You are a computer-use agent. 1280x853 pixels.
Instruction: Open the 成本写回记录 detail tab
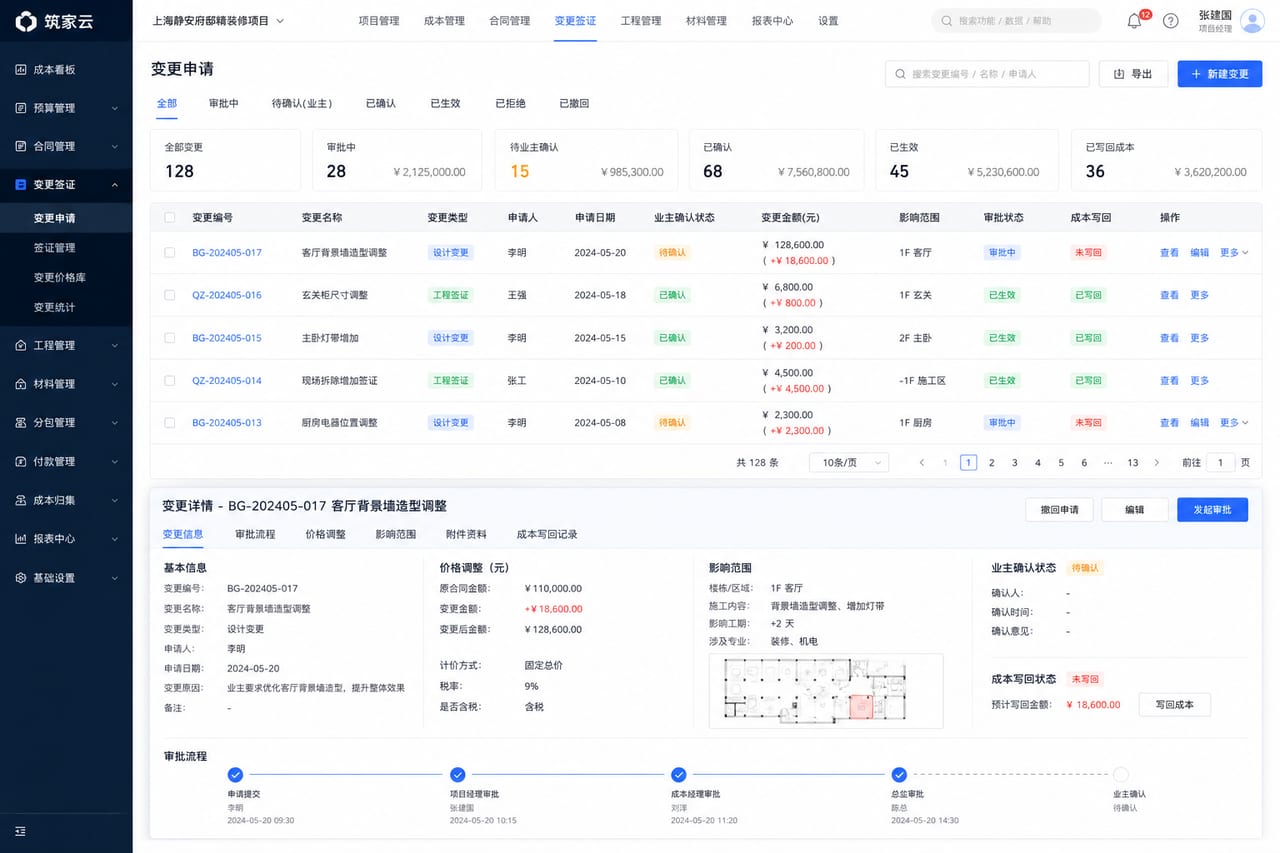[x=547, y=535]
